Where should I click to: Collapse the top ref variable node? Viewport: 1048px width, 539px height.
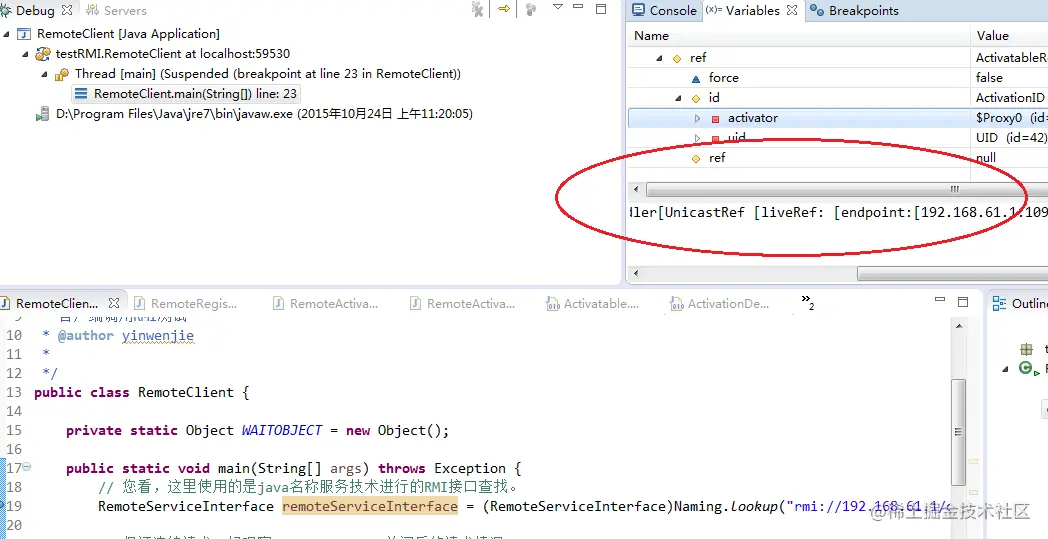[x=659, y=58]
